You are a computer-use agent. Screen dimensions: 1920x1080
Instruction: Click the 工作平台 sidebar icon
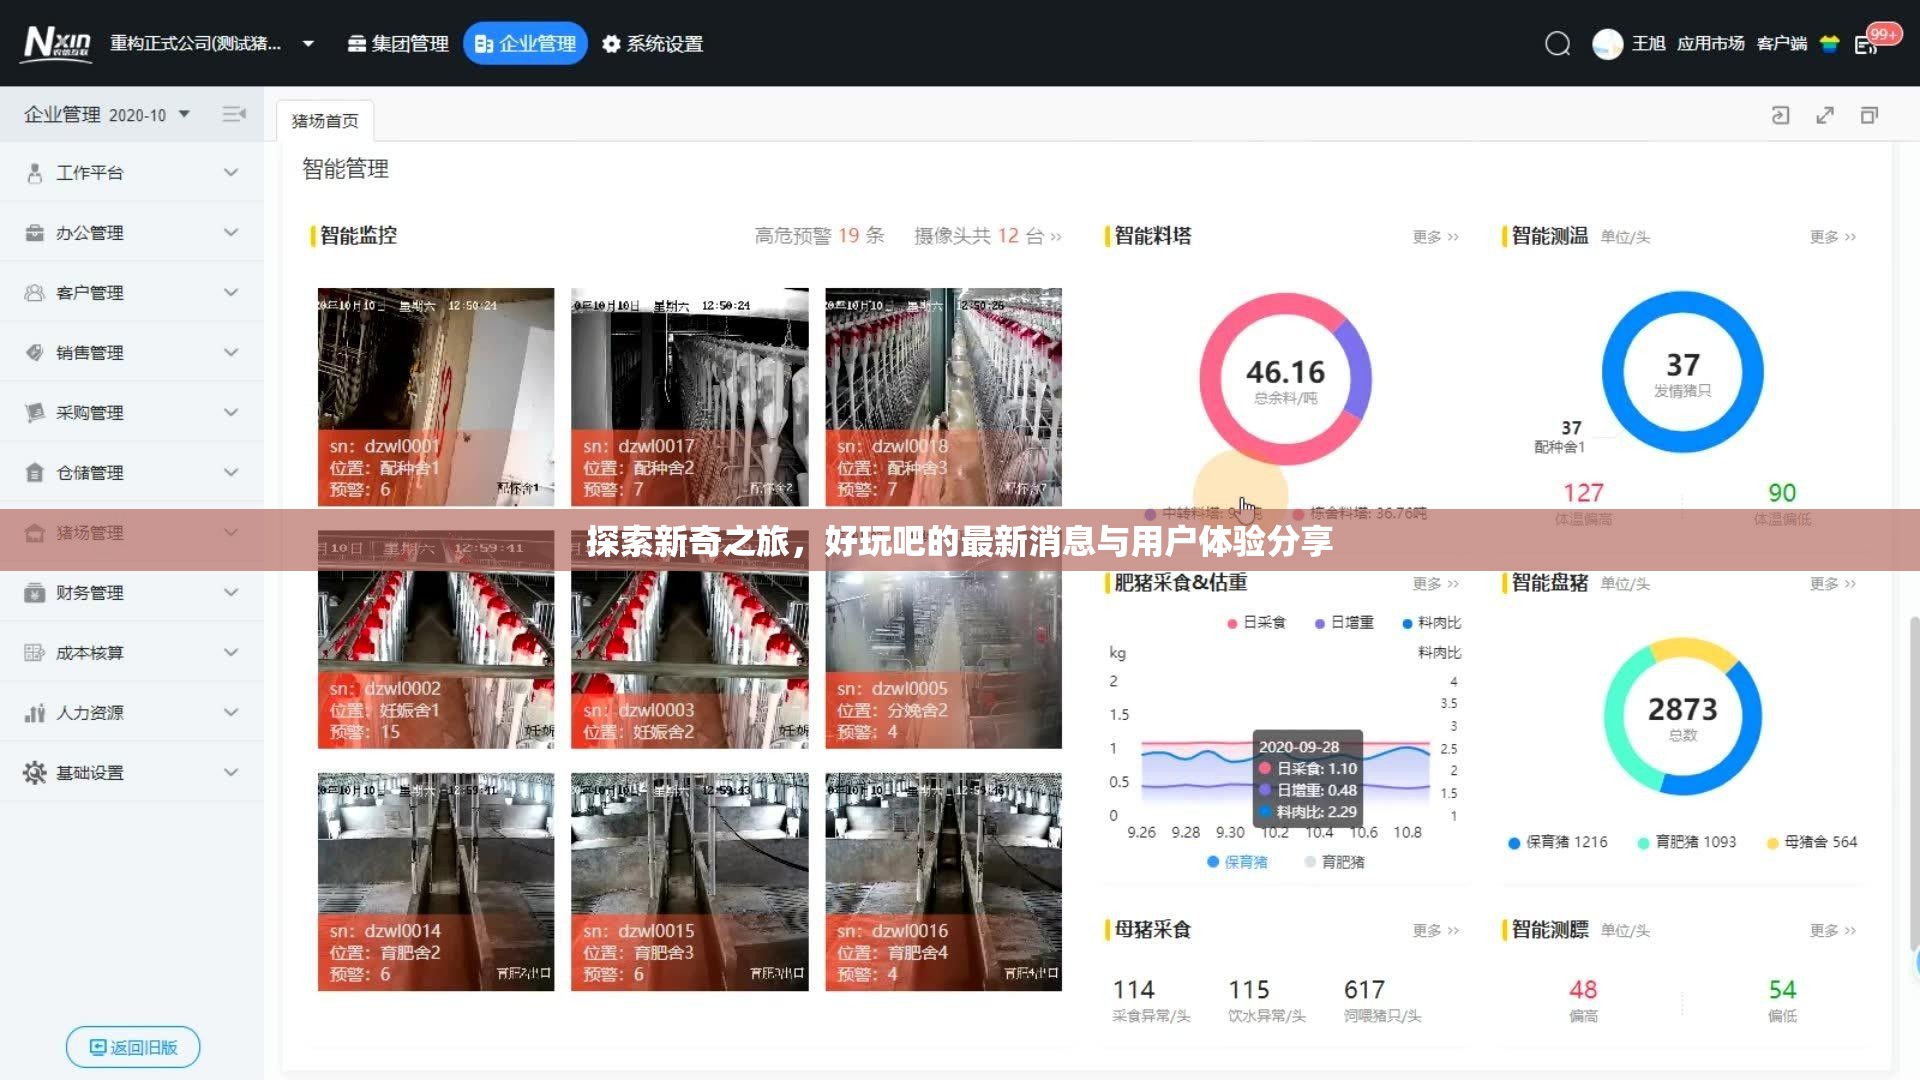(x=34, y=173)
